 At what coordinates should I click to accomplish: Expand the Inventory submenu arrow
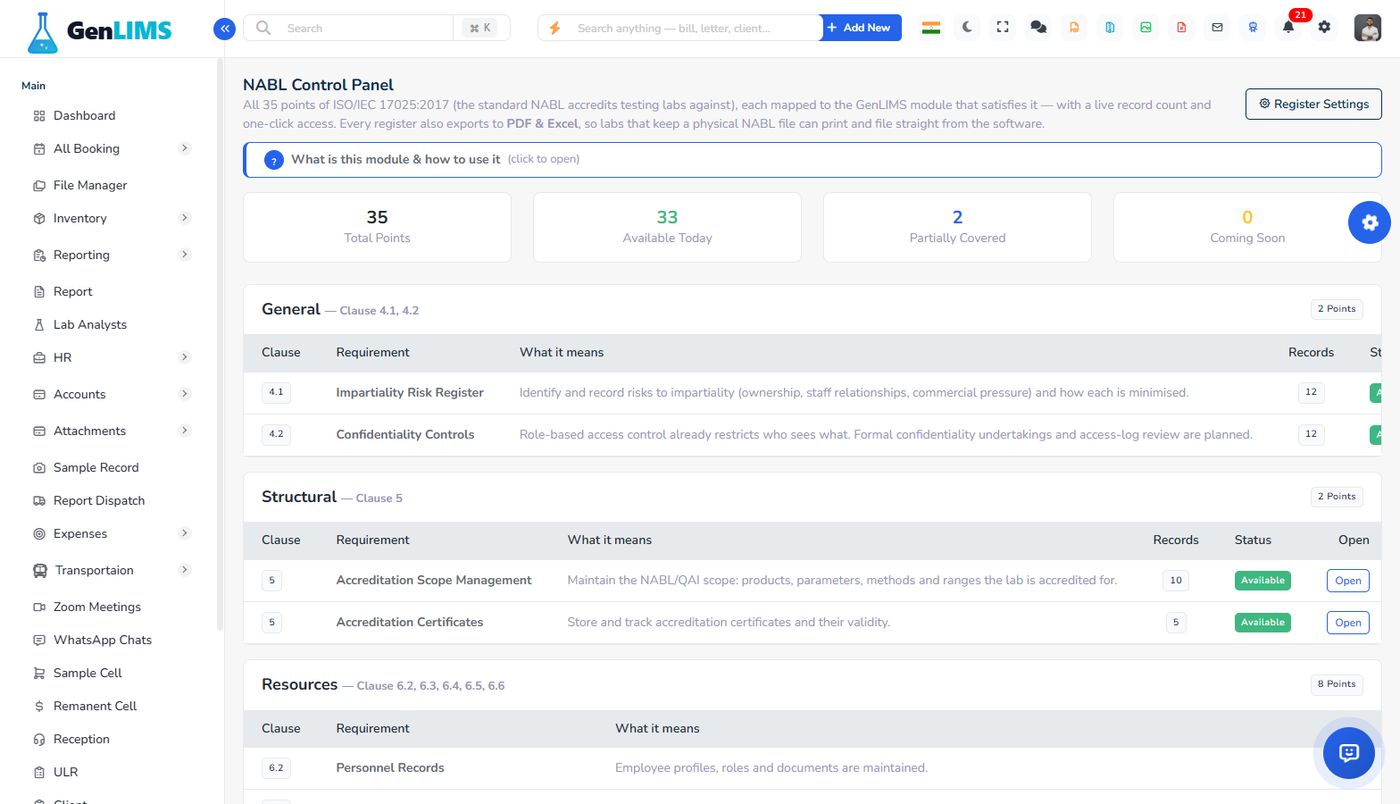(184, 218)
